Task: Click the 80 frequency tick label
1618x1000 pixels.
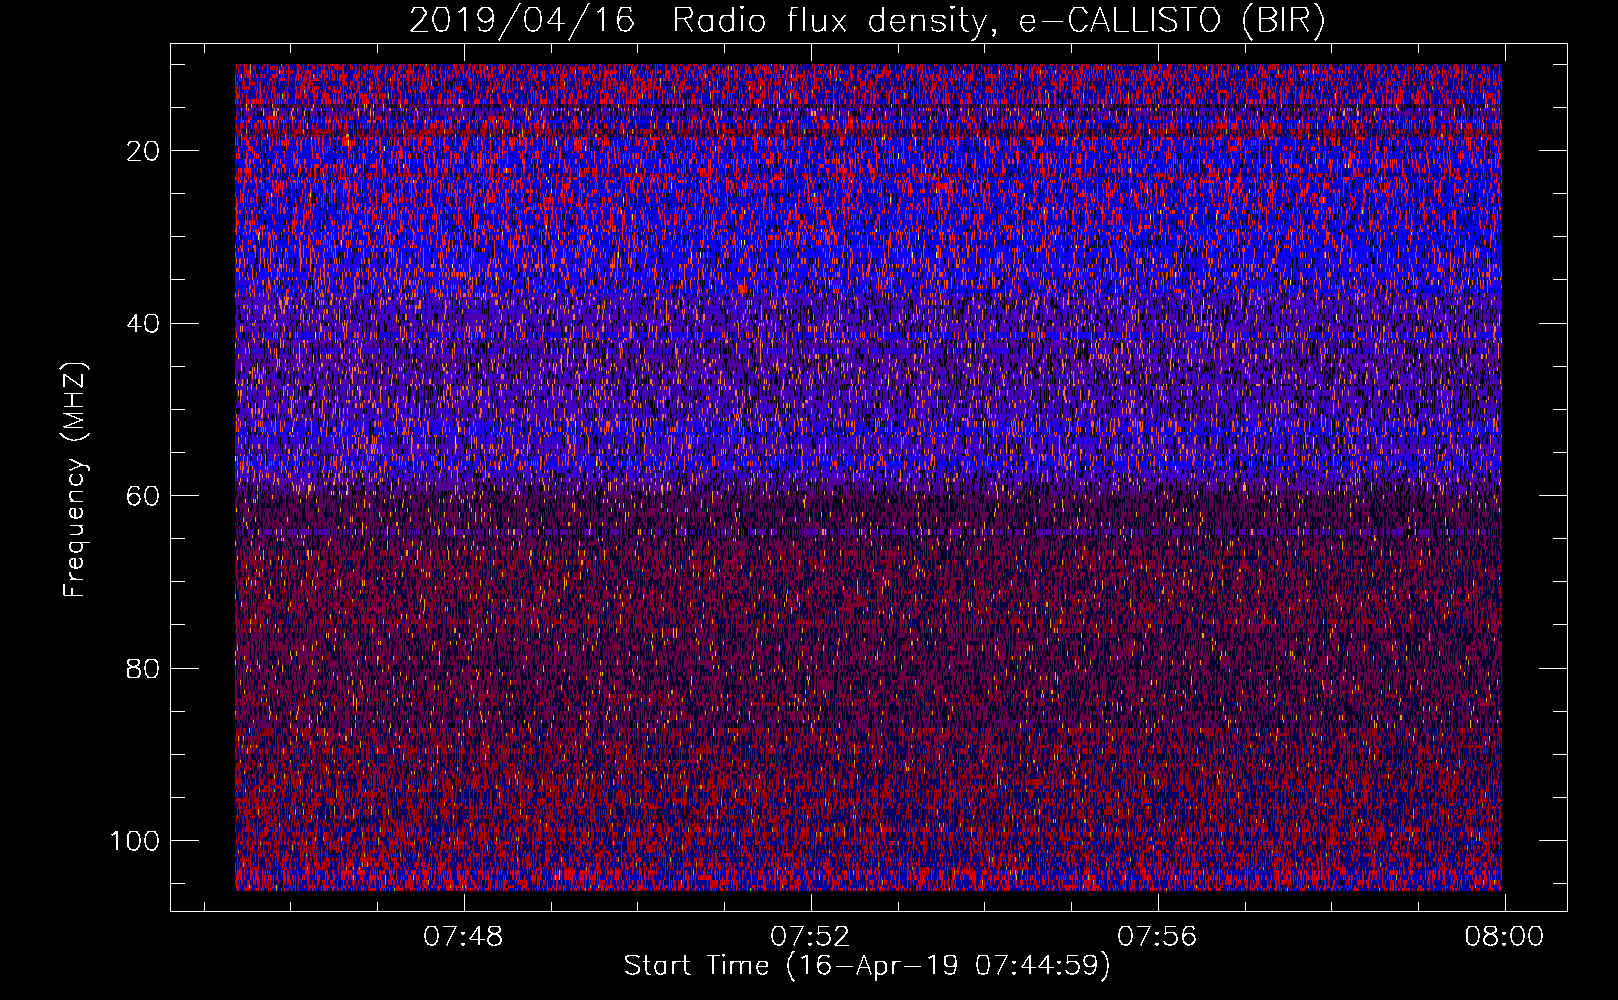Action: (x=144, y=668)
